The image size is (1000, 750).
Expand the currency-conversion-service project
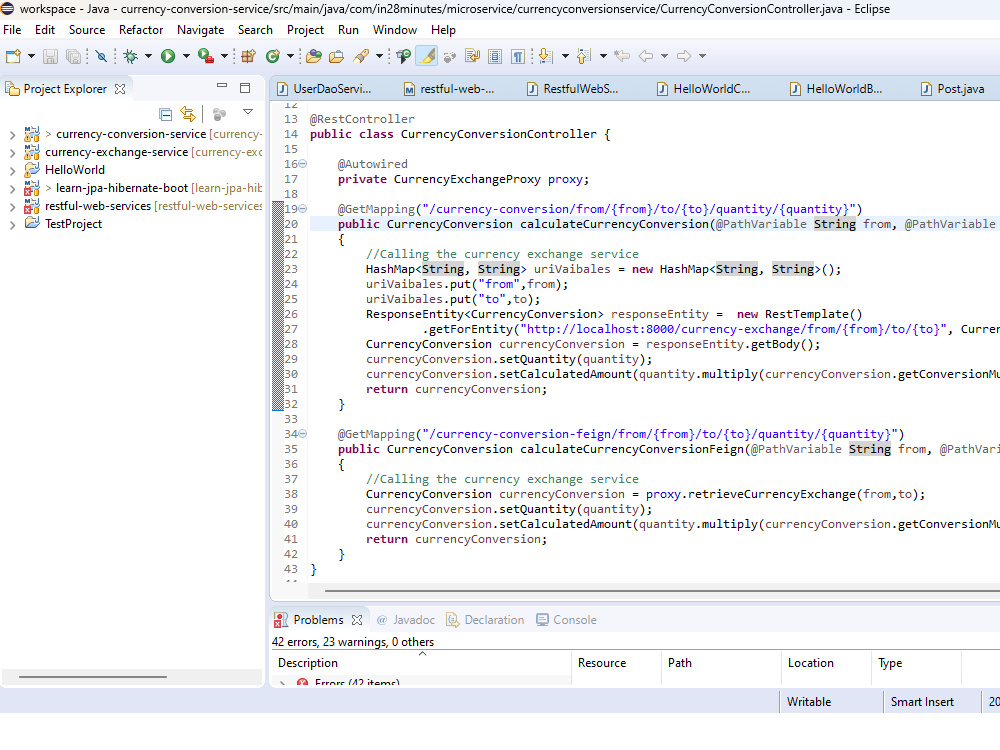point(12,134)
